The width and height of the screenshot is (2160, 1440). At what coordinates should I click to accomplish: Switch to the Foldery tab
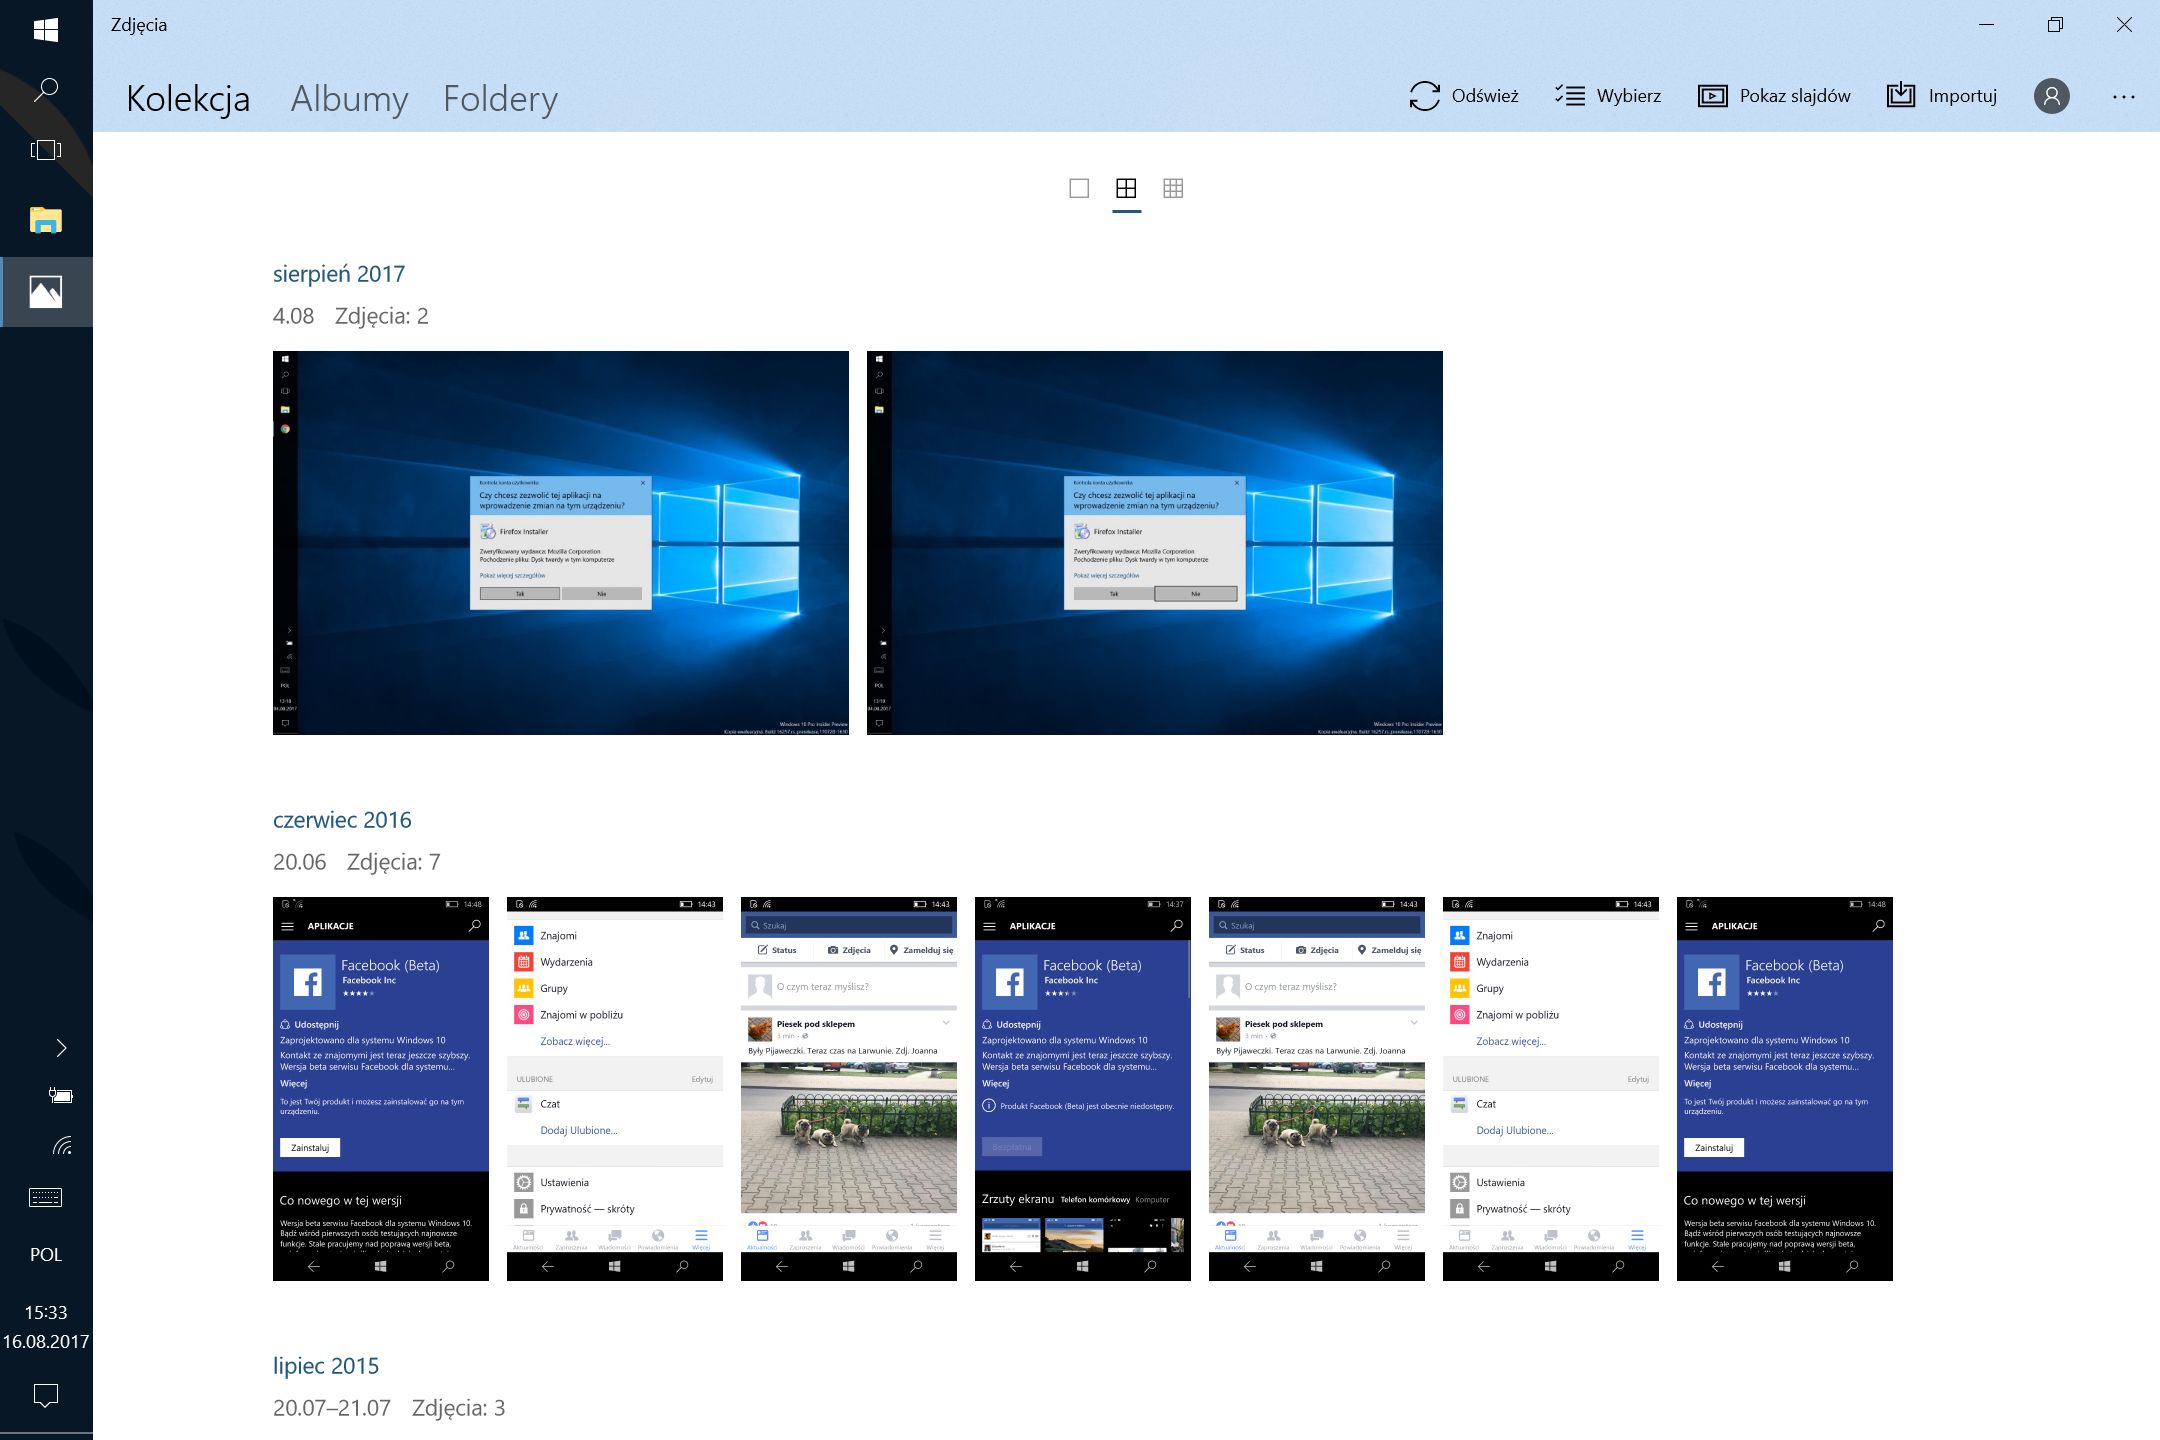coord(500,99)
